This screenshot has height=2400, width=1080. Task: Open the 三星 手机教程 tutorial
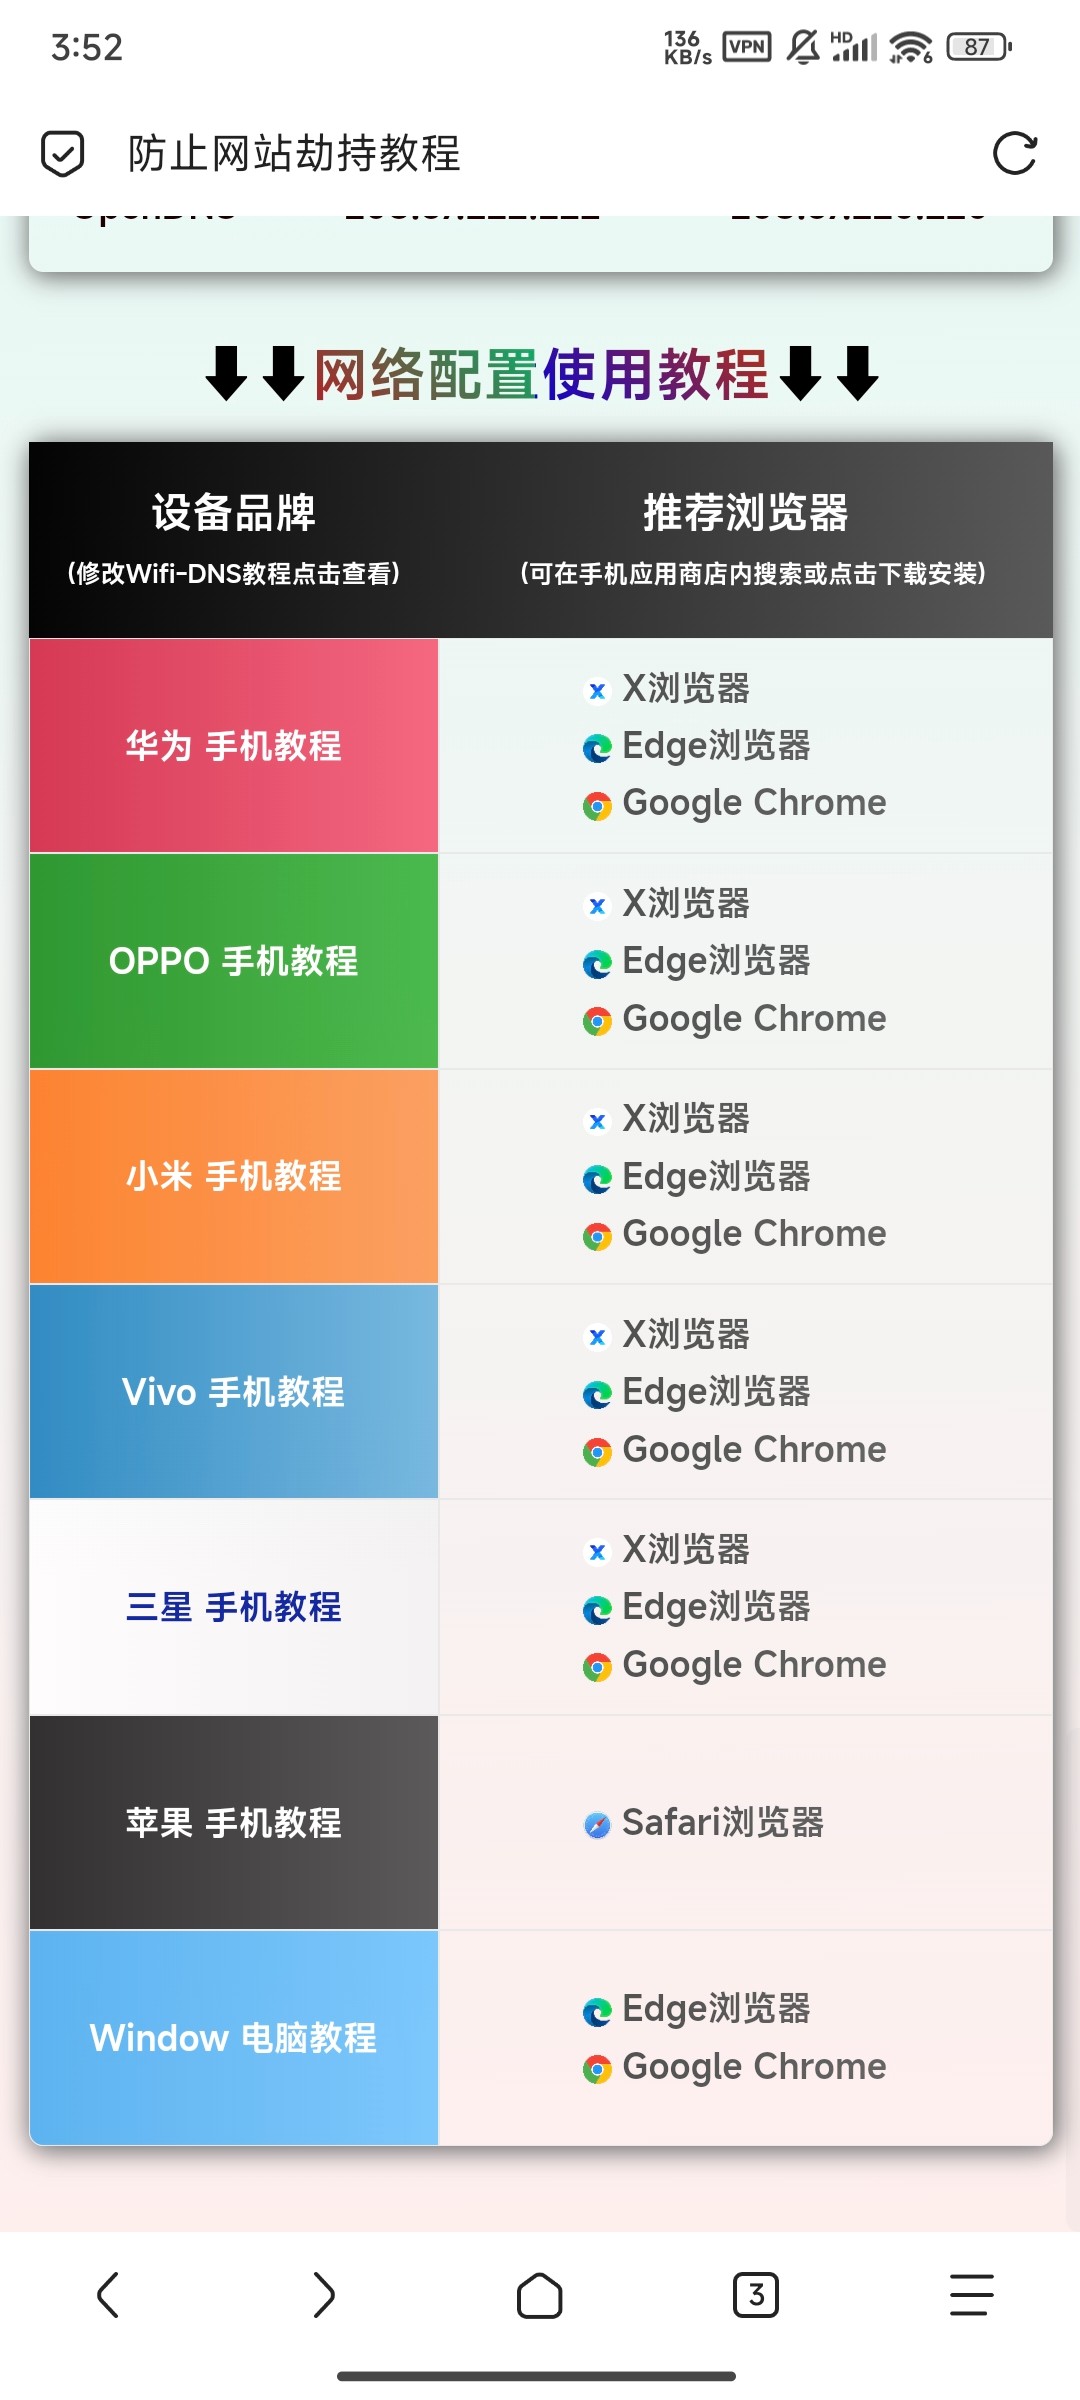click(x=234, y=1607)
